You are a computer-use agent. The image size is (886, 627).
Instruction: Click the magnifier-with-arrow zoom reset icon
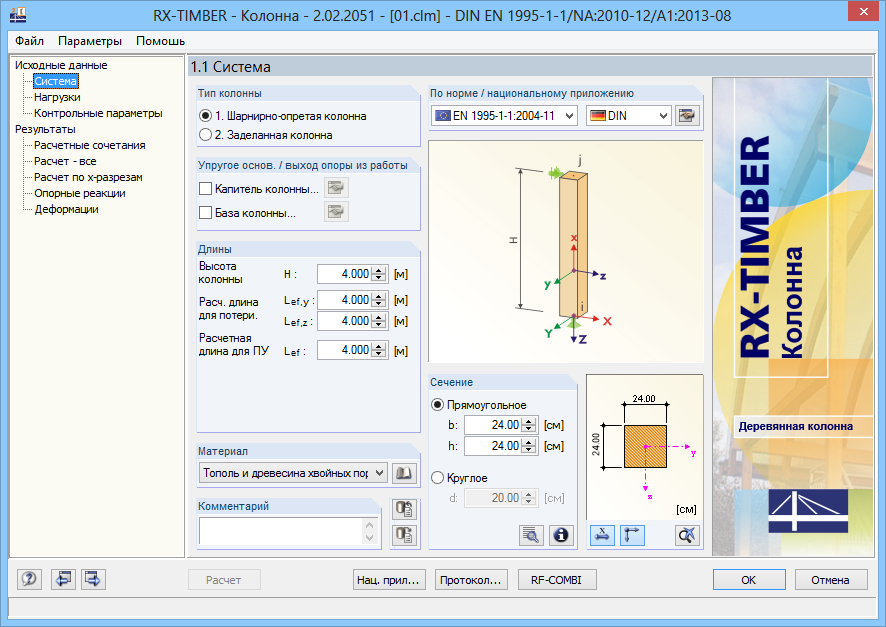click(687, 535)
